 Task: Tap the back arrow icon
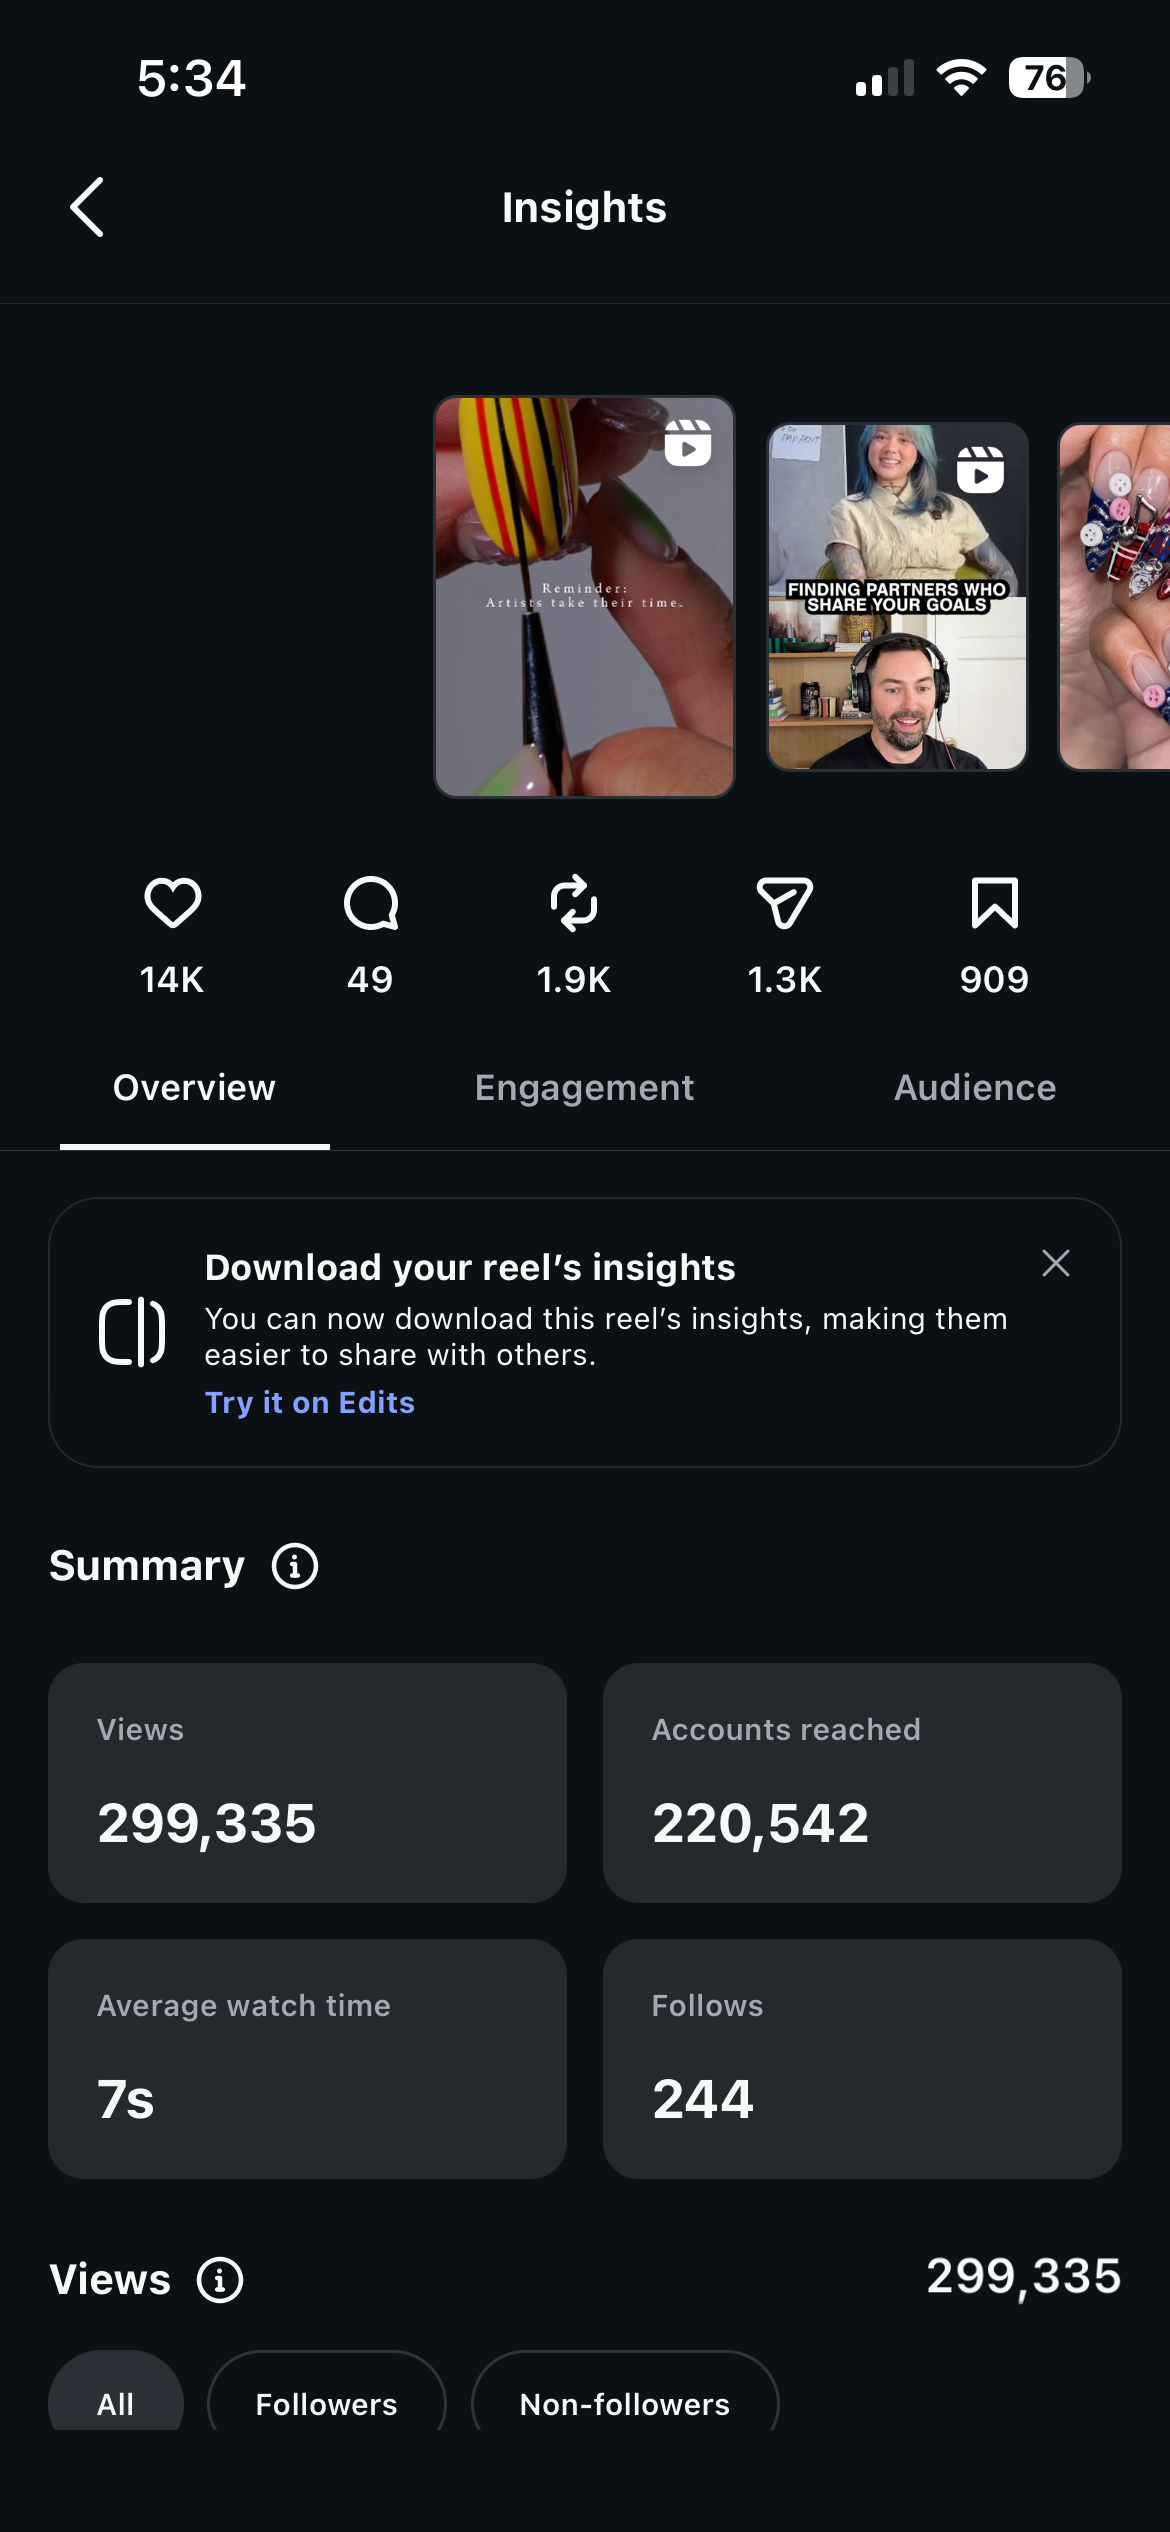click(87, 207)
